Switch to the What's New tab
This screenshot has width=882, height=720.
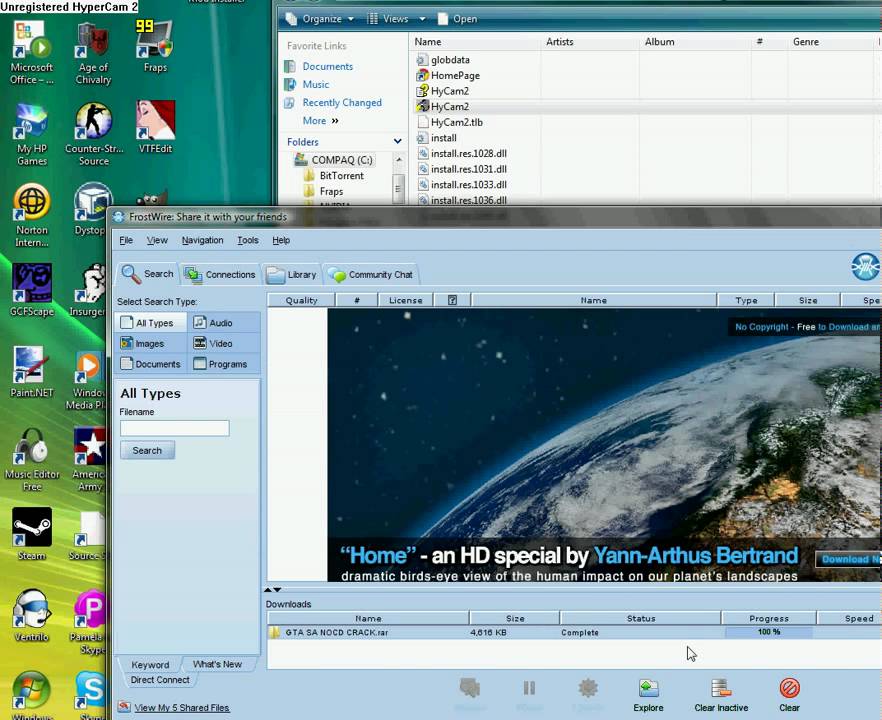coord(217,664)
